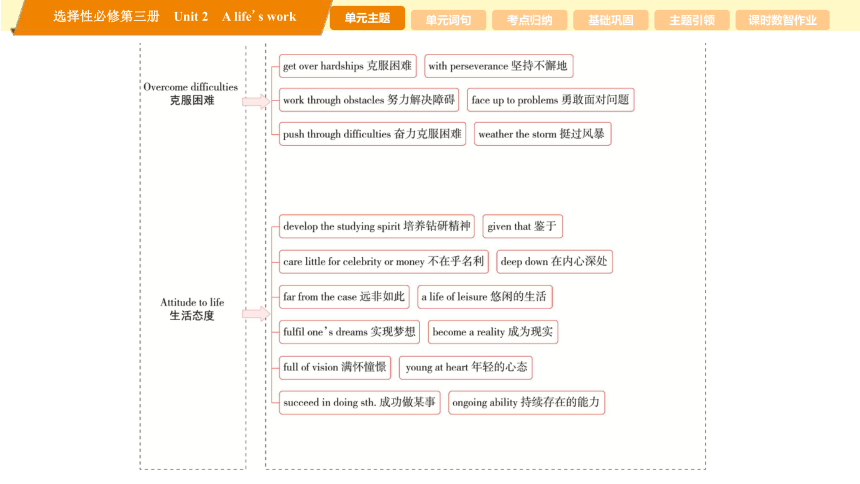Go to the 主题引领 tab
The image size is (860, 484).
pyautogui.click(x=692, y=20)
